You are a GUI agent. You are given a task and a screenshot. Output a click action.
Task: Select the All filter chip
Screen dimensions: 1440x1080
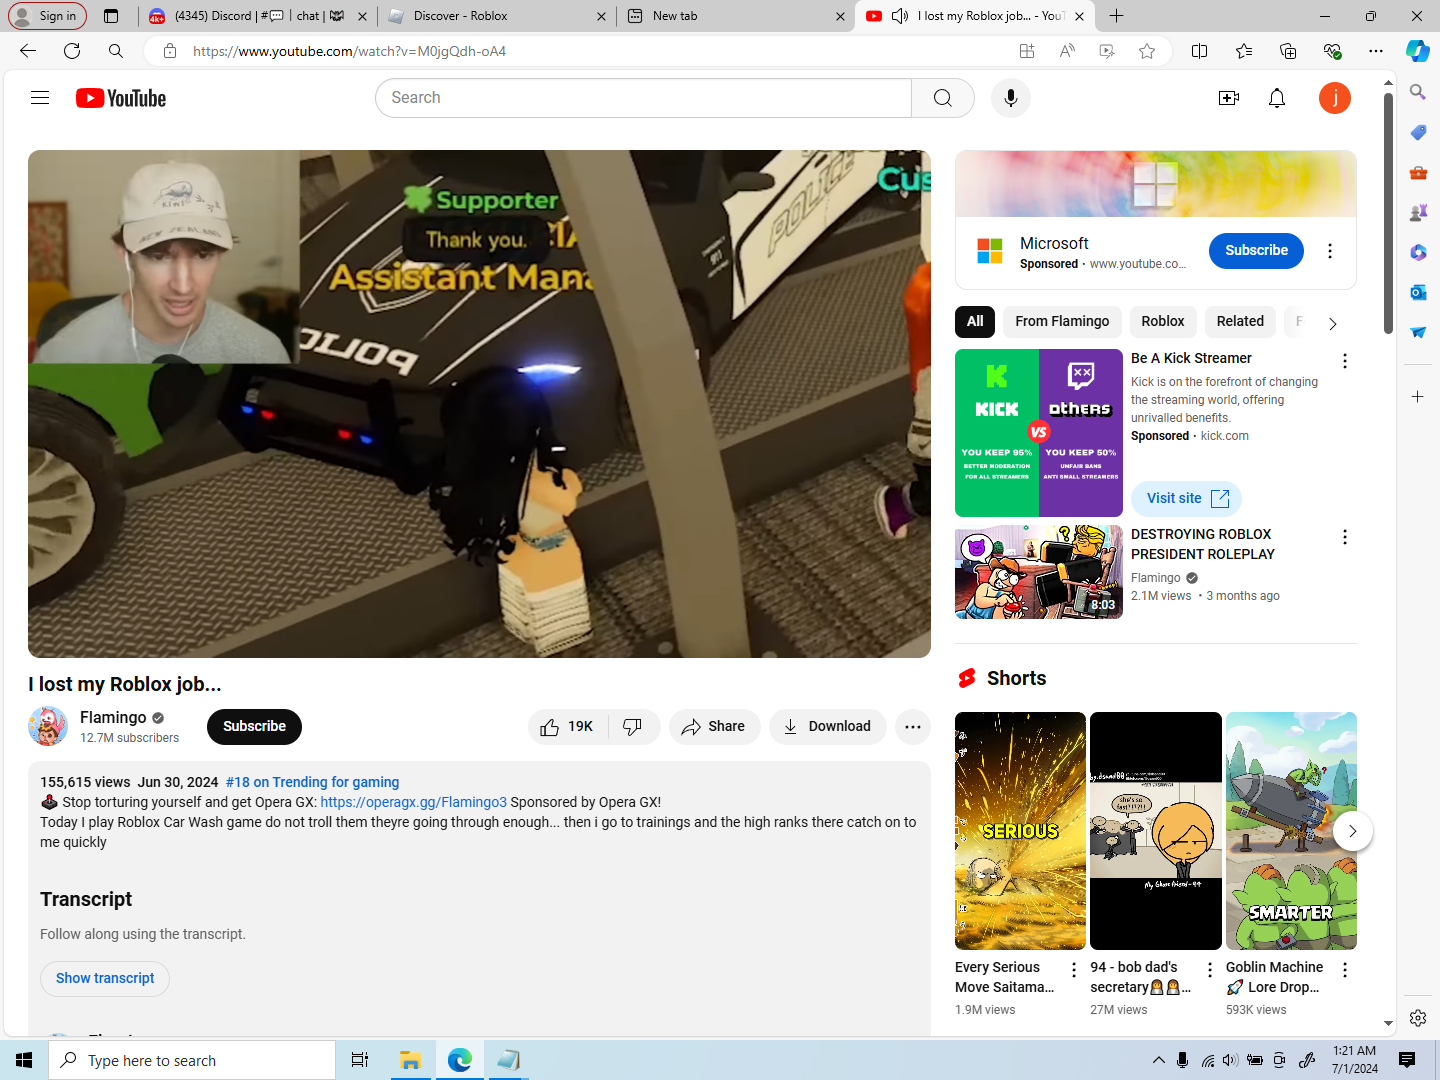point(975,321)
